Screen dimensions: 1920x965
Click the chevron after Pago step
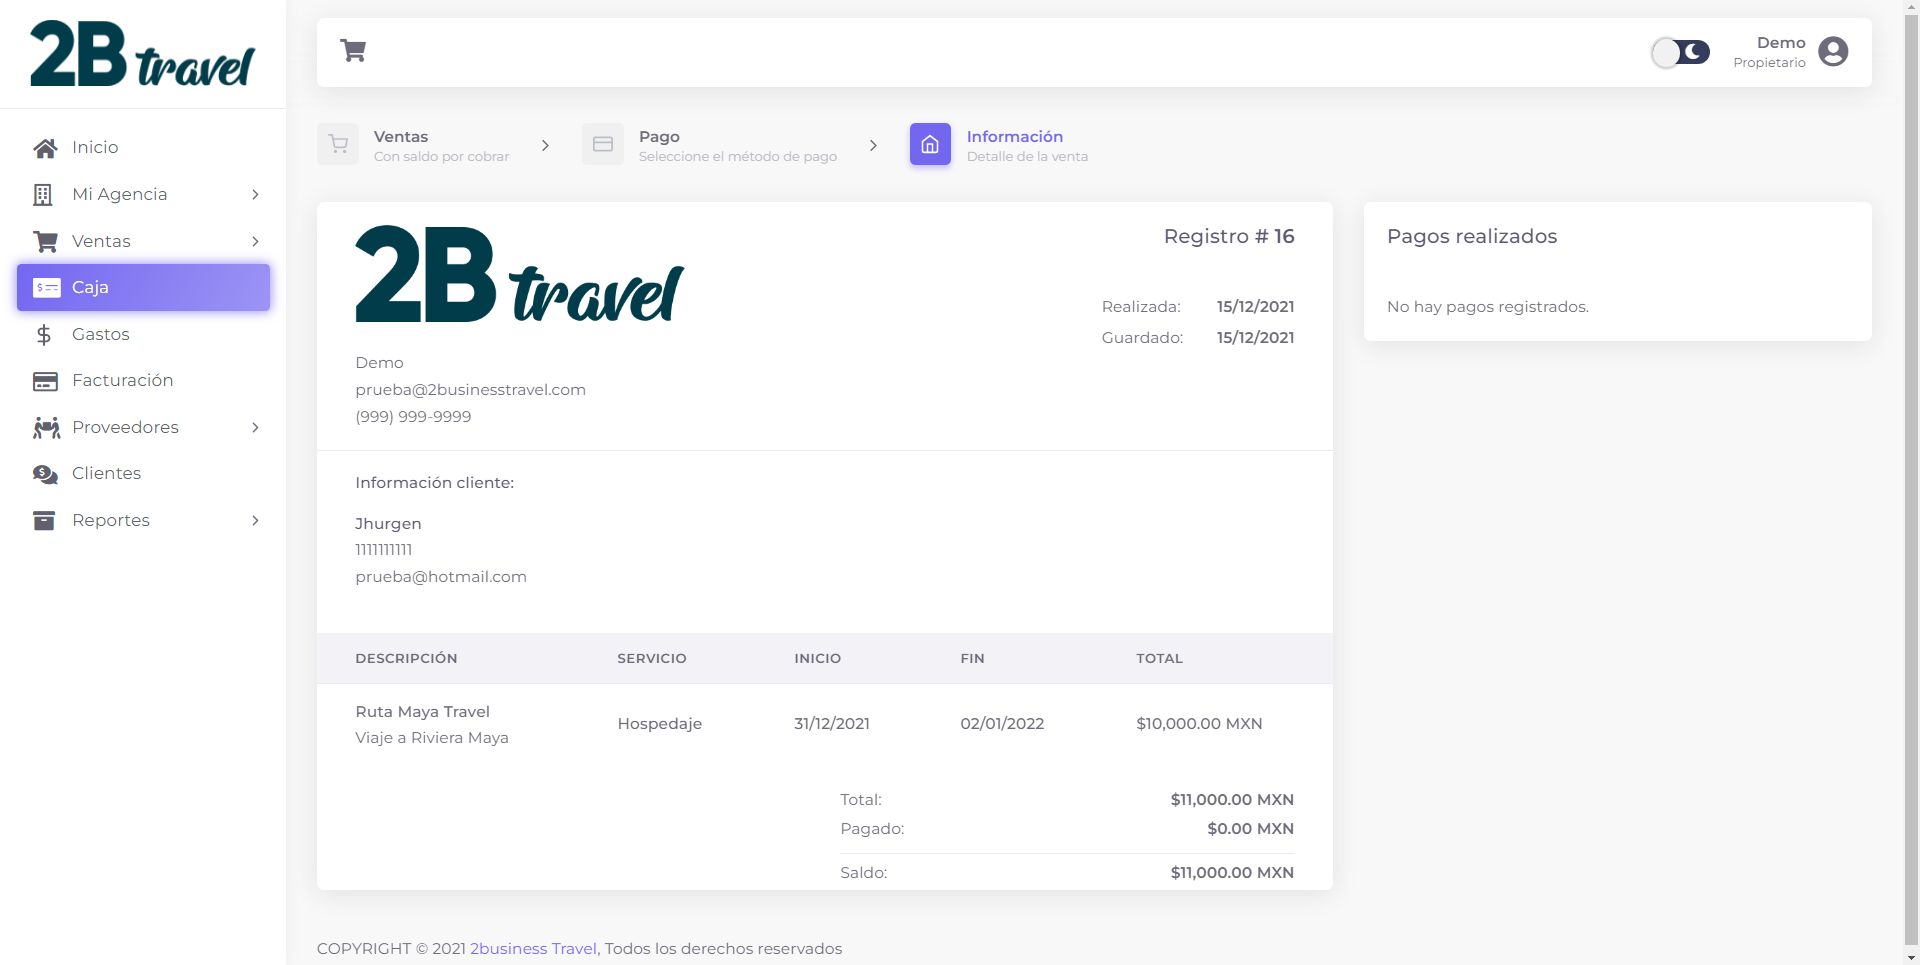(x=873, y=145)
